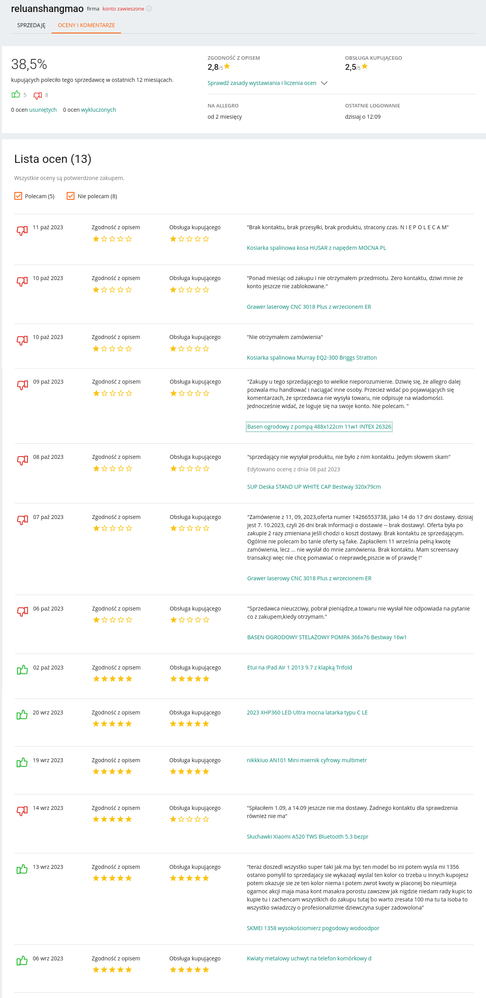Viewport: 486px width, 998px height.
Task: Toggle the Polecam (5) checkbox
Action: (x=18, y=196)
